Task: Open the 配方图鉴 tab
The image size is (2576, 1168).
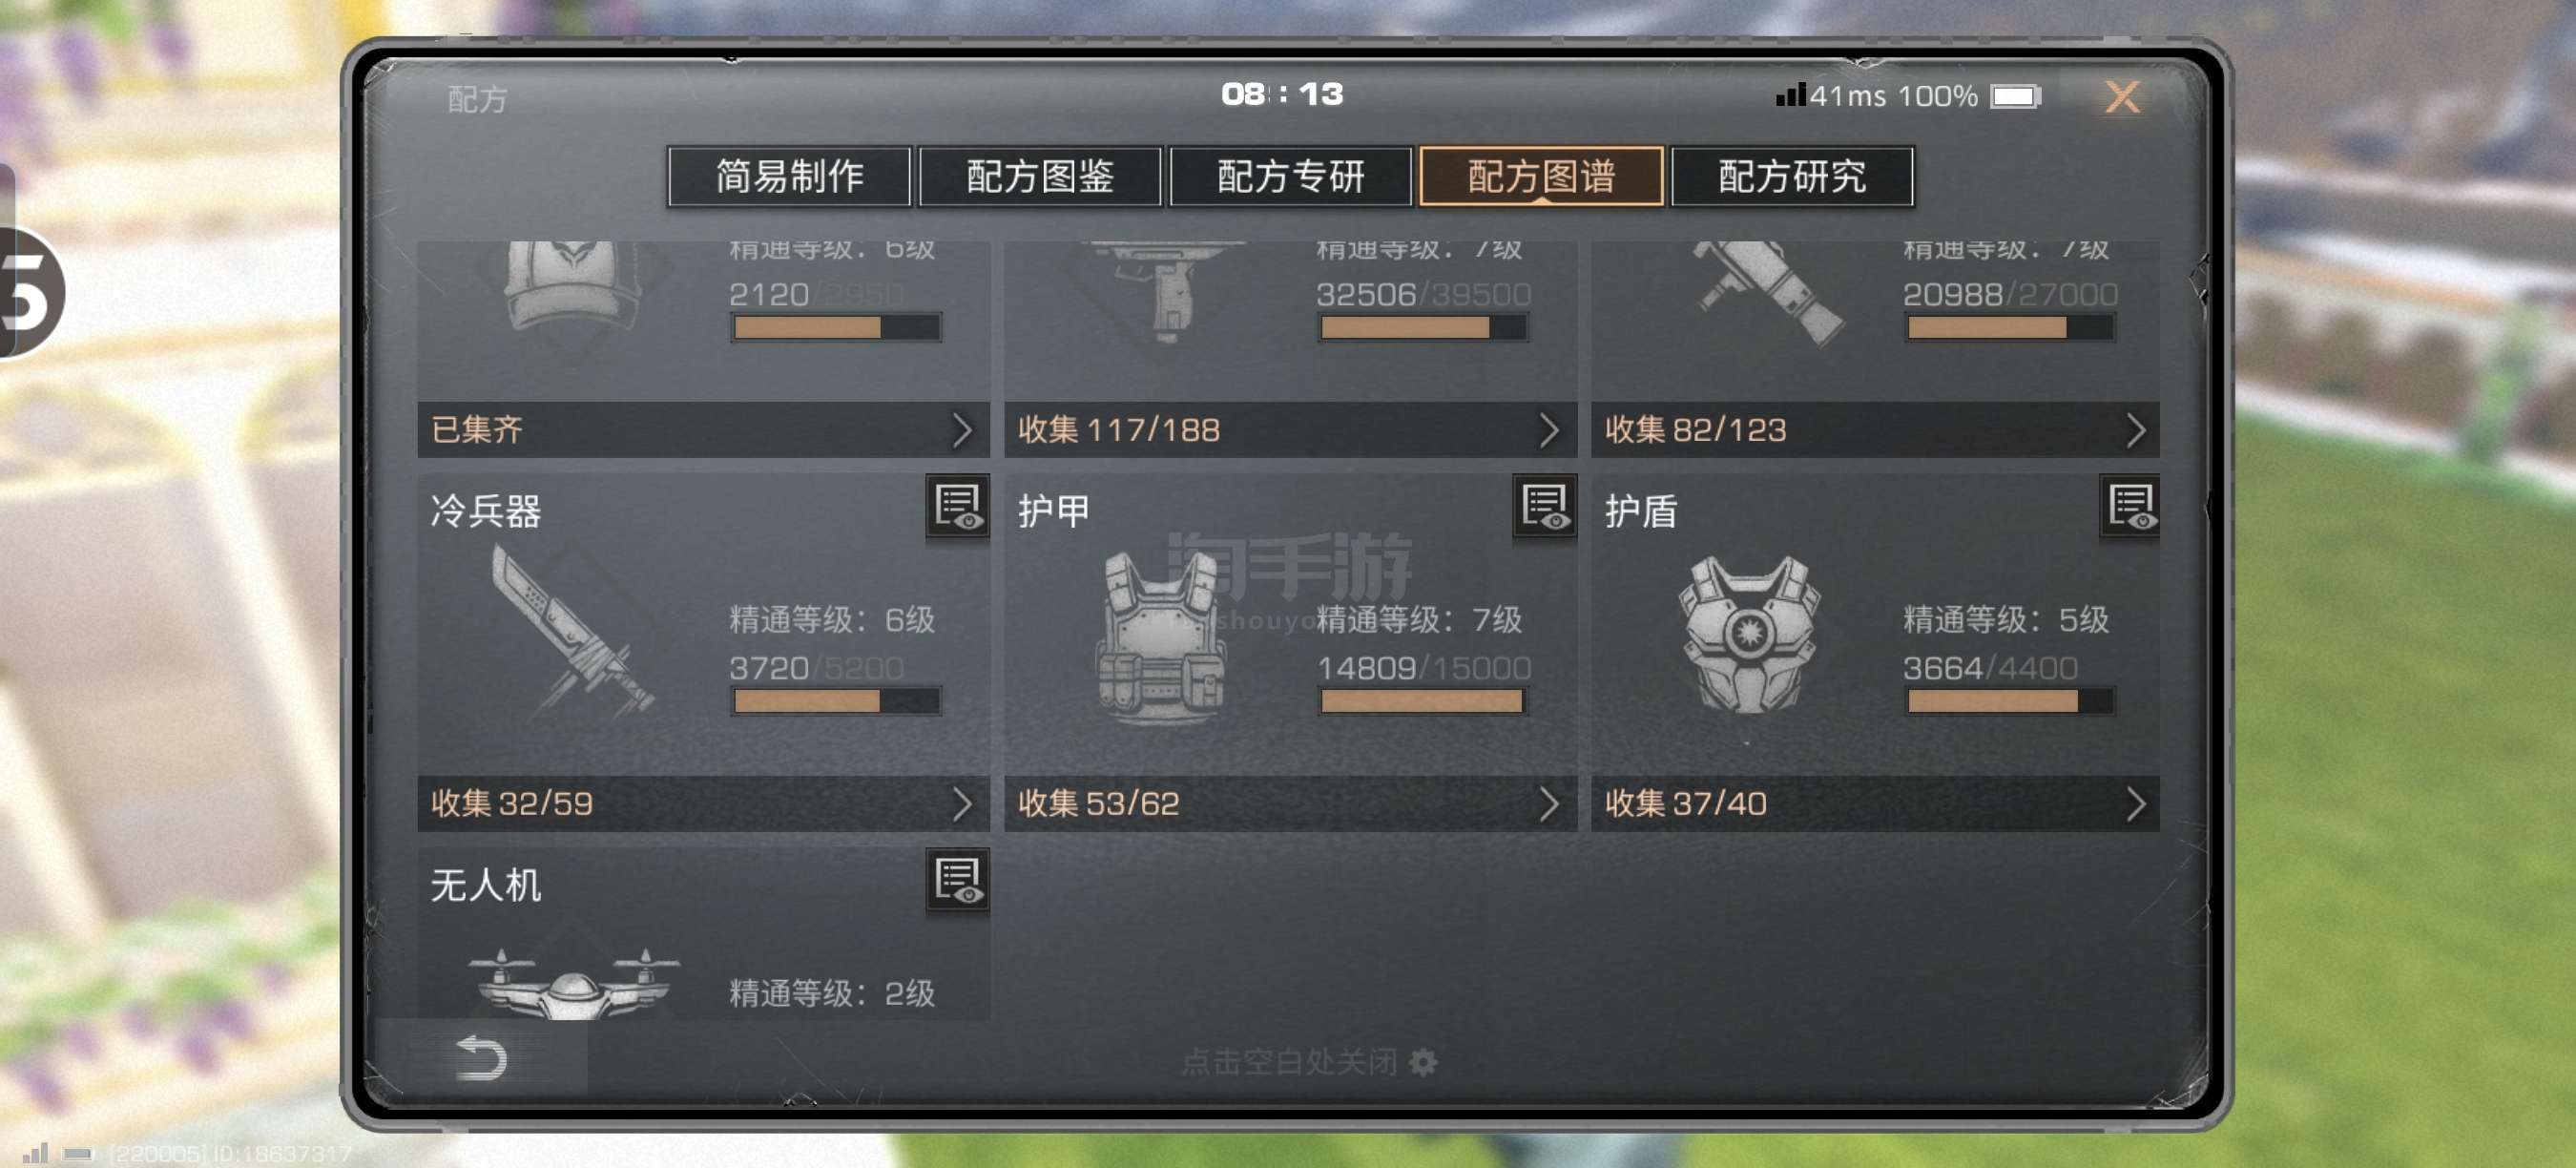Action: pyautogui.click(x=1040, y=177)
